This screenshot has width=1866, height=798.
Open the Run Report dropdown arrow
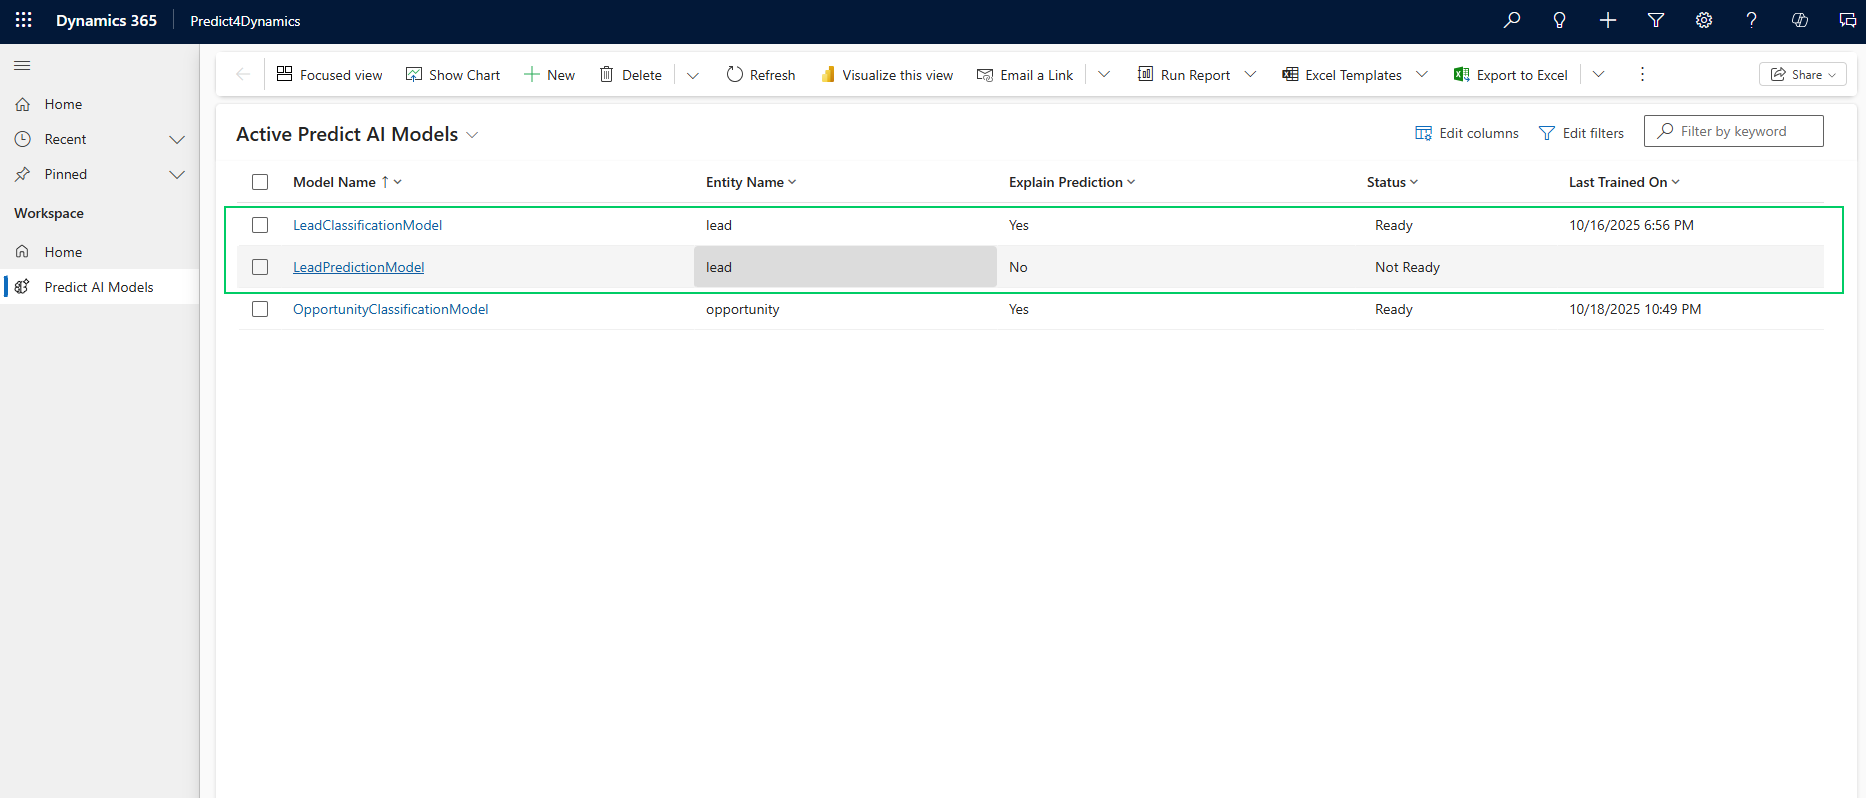click(x=1250, y=75)
